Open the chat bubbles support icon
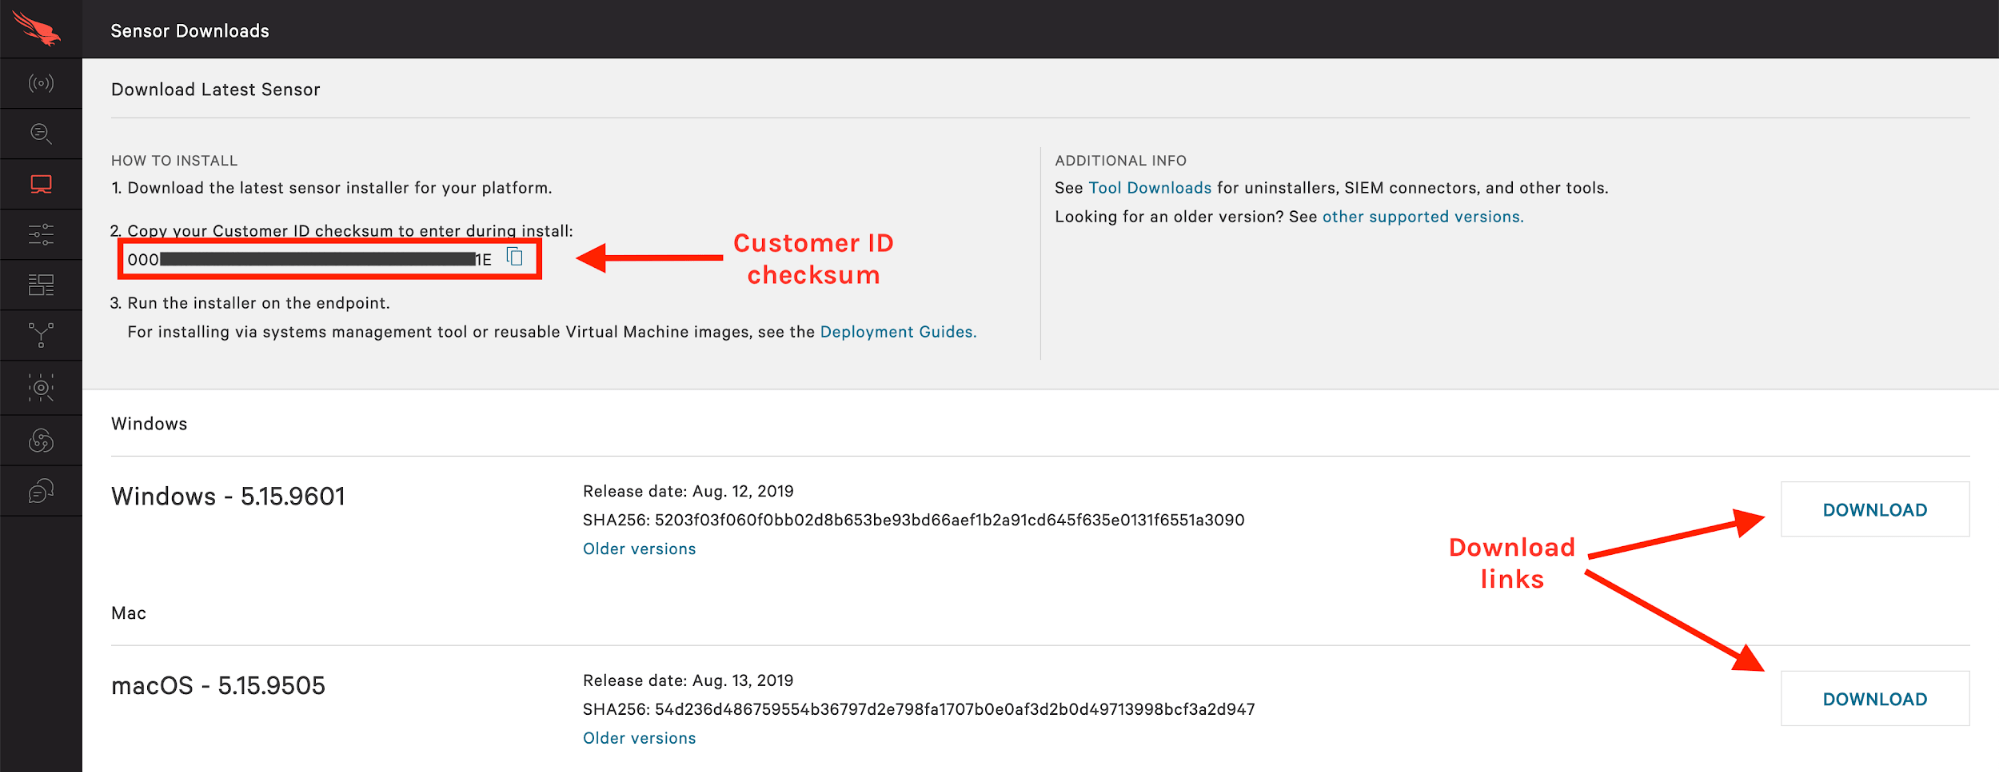 click(41, 491)
